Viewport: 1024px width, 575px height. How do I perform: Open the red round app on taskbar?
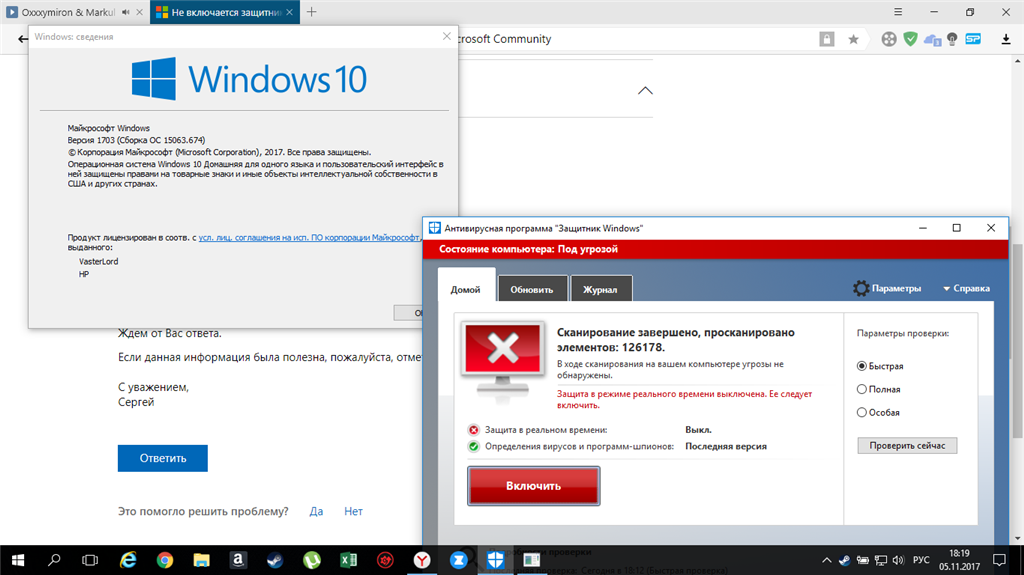385,560
